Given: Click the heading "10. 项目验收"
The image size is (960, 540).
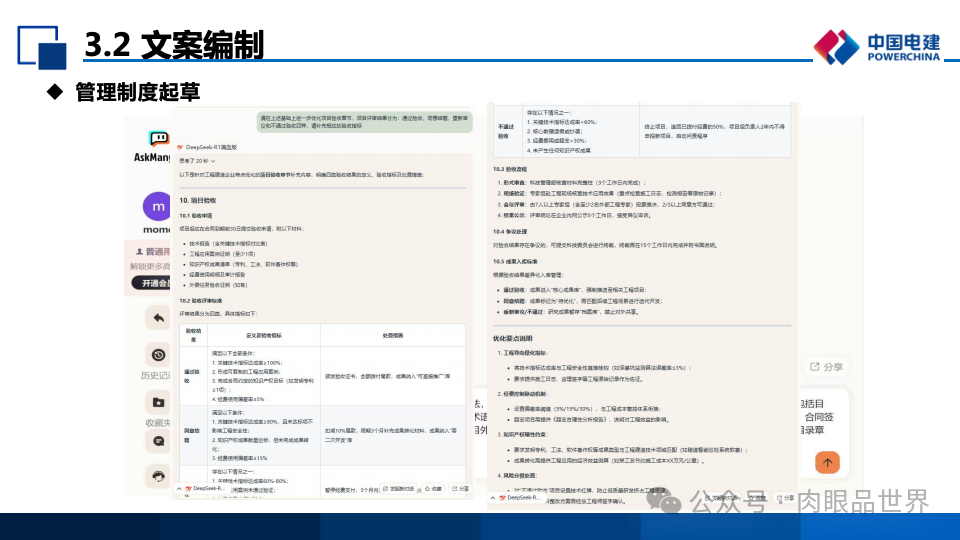Looking at the screenshot, I should pyautogui.click(x=198, y=200).
